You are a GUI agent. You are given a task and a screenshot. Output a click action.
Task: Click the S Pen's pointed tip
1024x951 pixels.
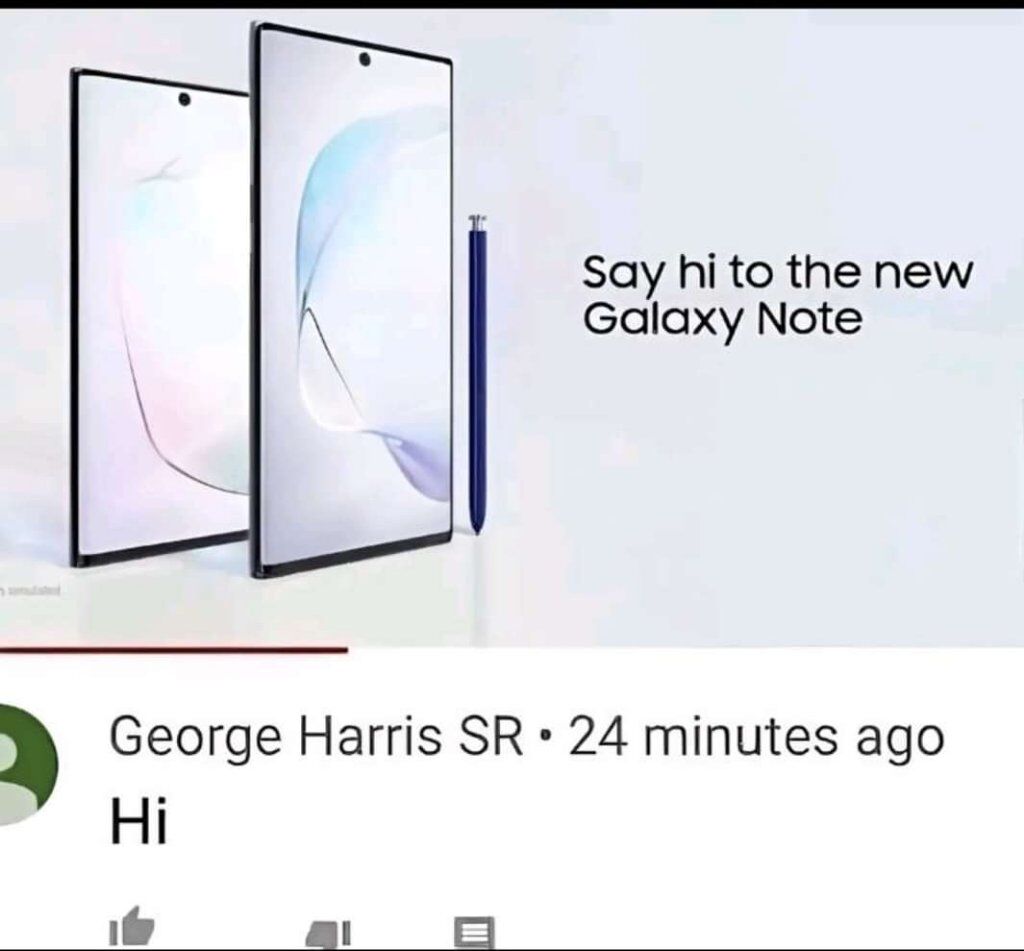(x=476, y=530)
